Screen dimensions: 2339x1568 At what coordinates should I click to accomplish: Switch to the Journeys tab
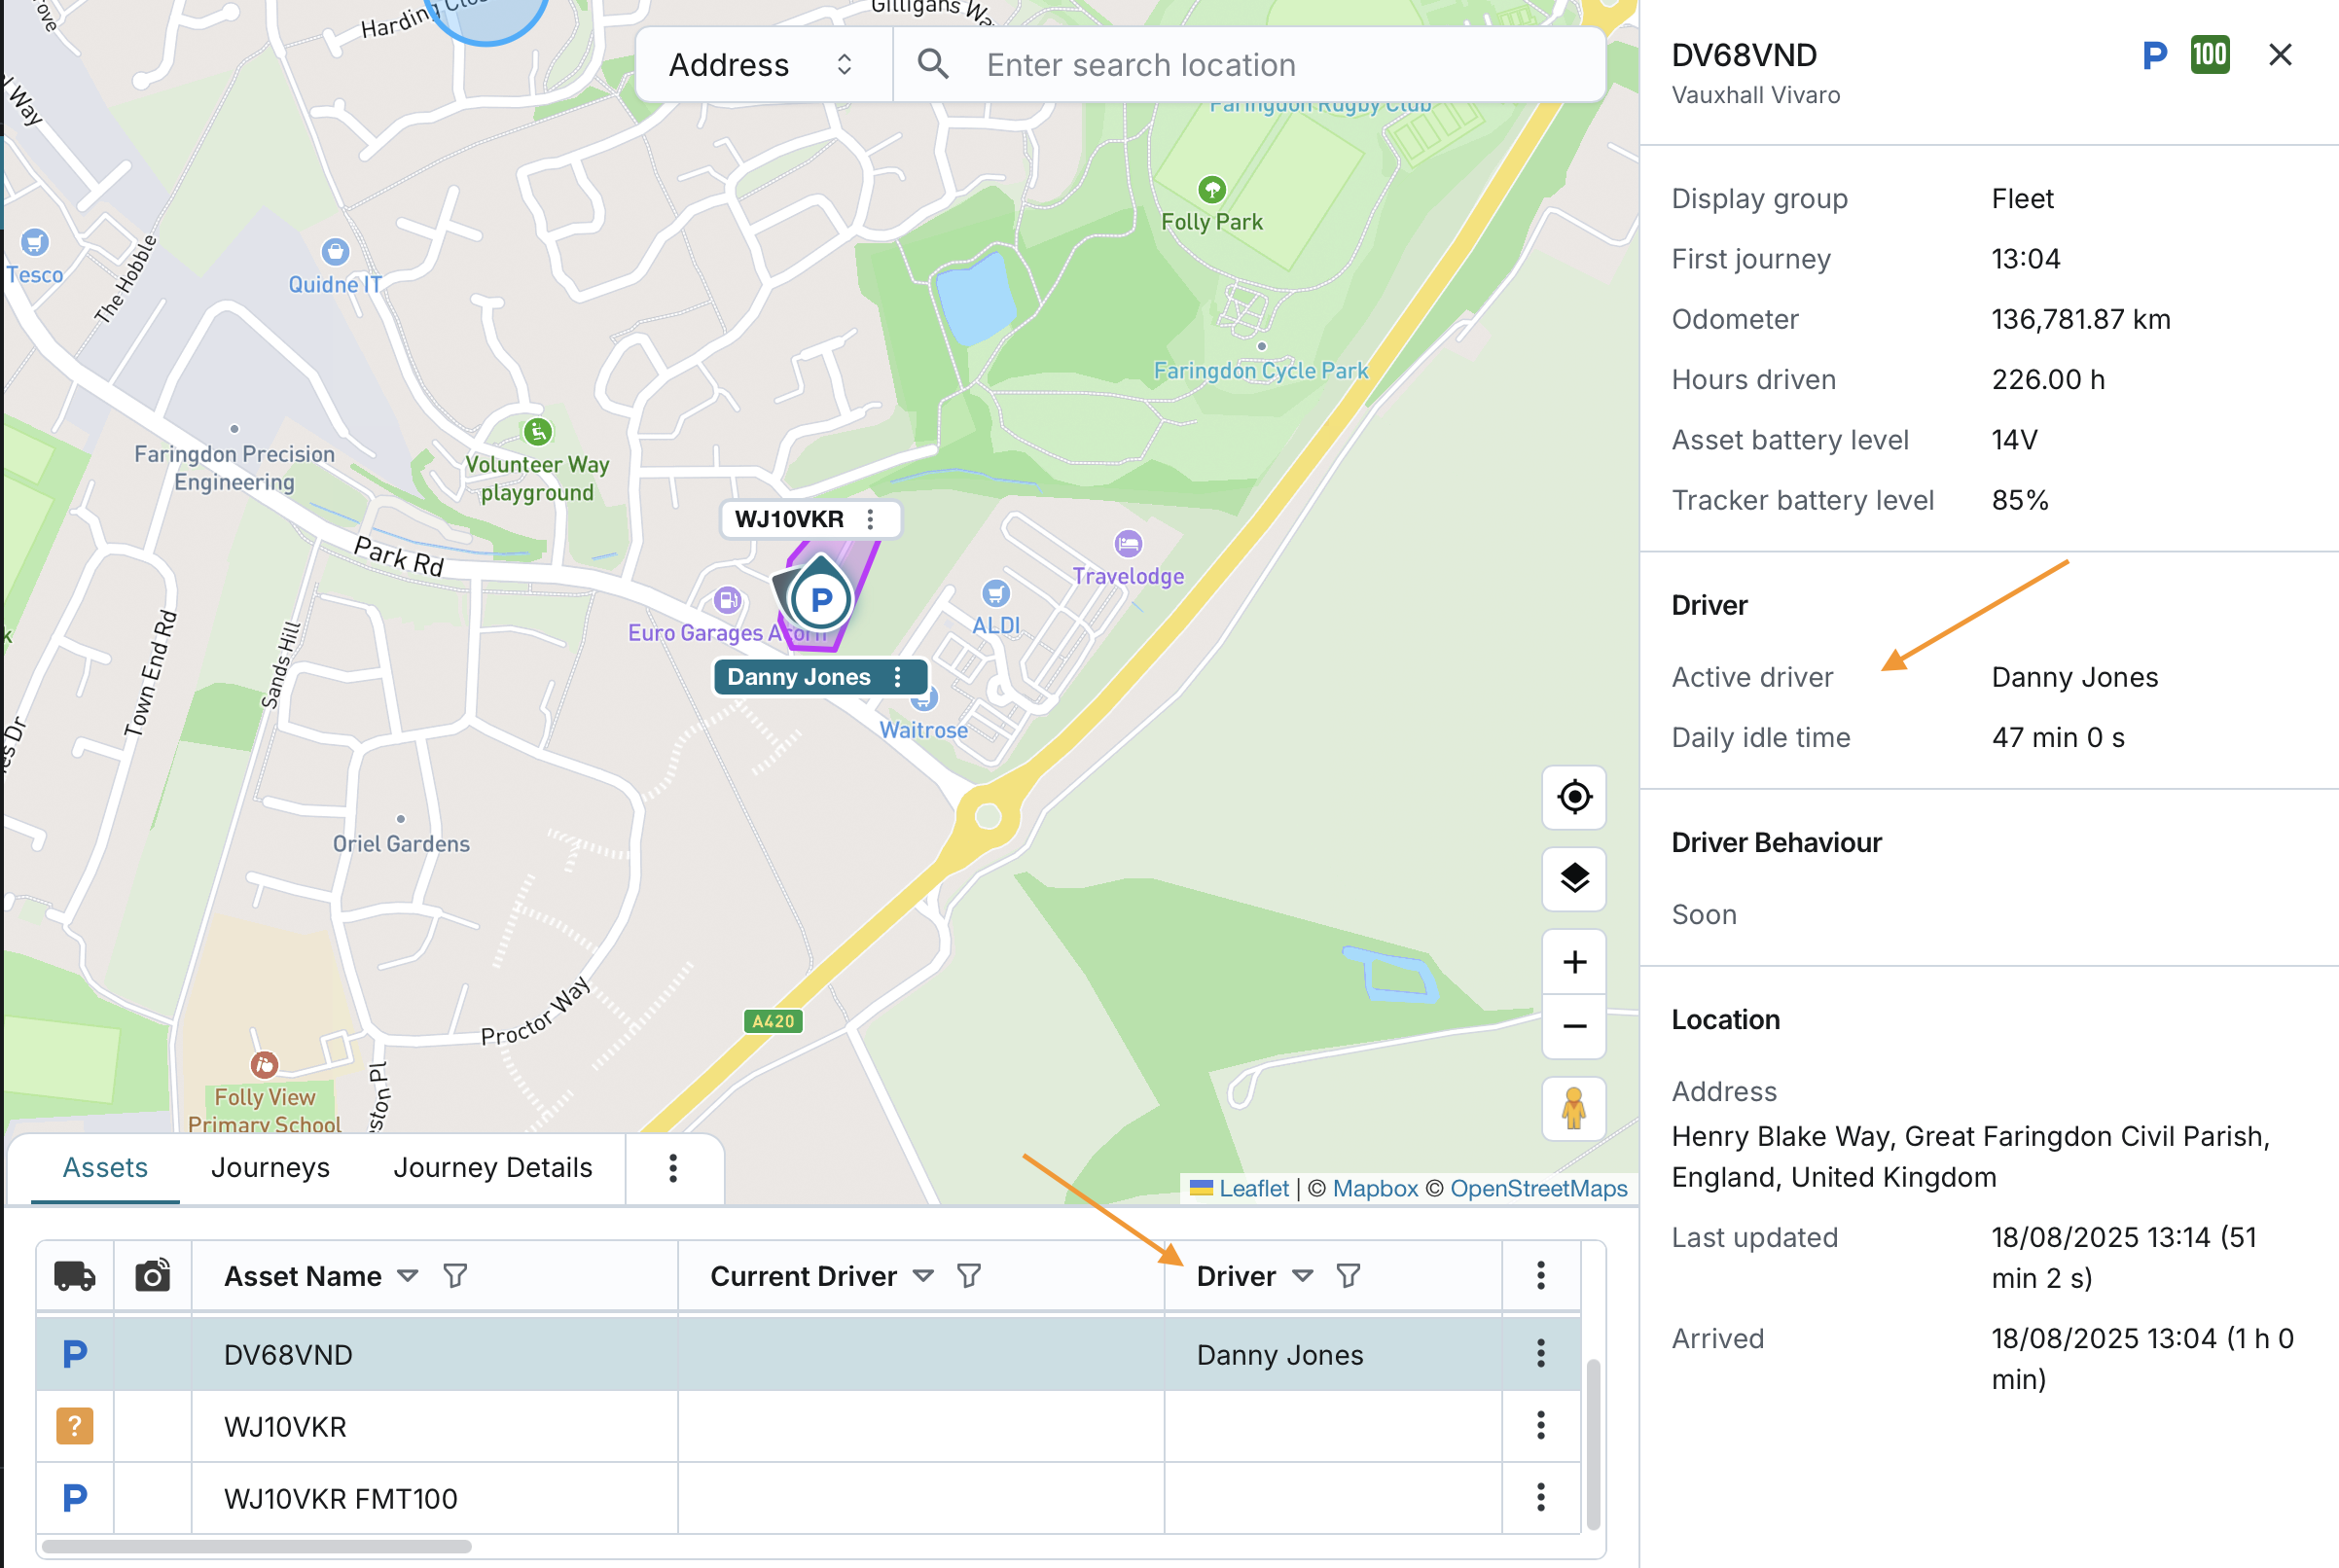pyautogui.click(x=270, y=1167)
